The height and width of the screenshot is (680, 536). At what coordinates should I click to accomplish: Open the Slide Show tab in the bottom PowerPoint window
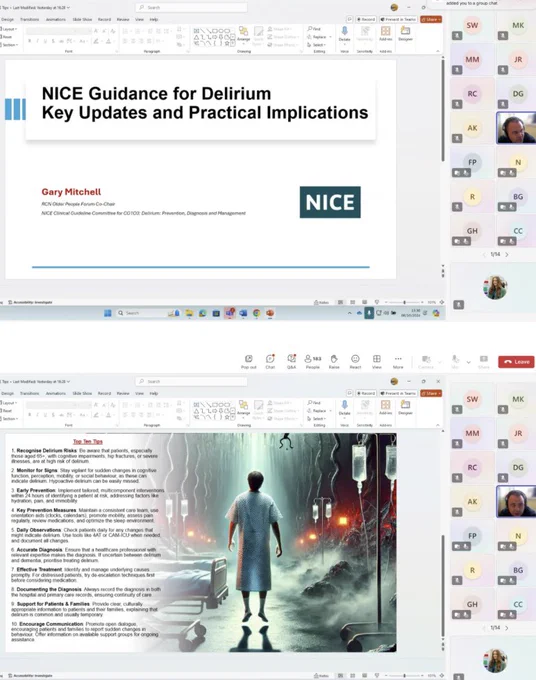82,393
